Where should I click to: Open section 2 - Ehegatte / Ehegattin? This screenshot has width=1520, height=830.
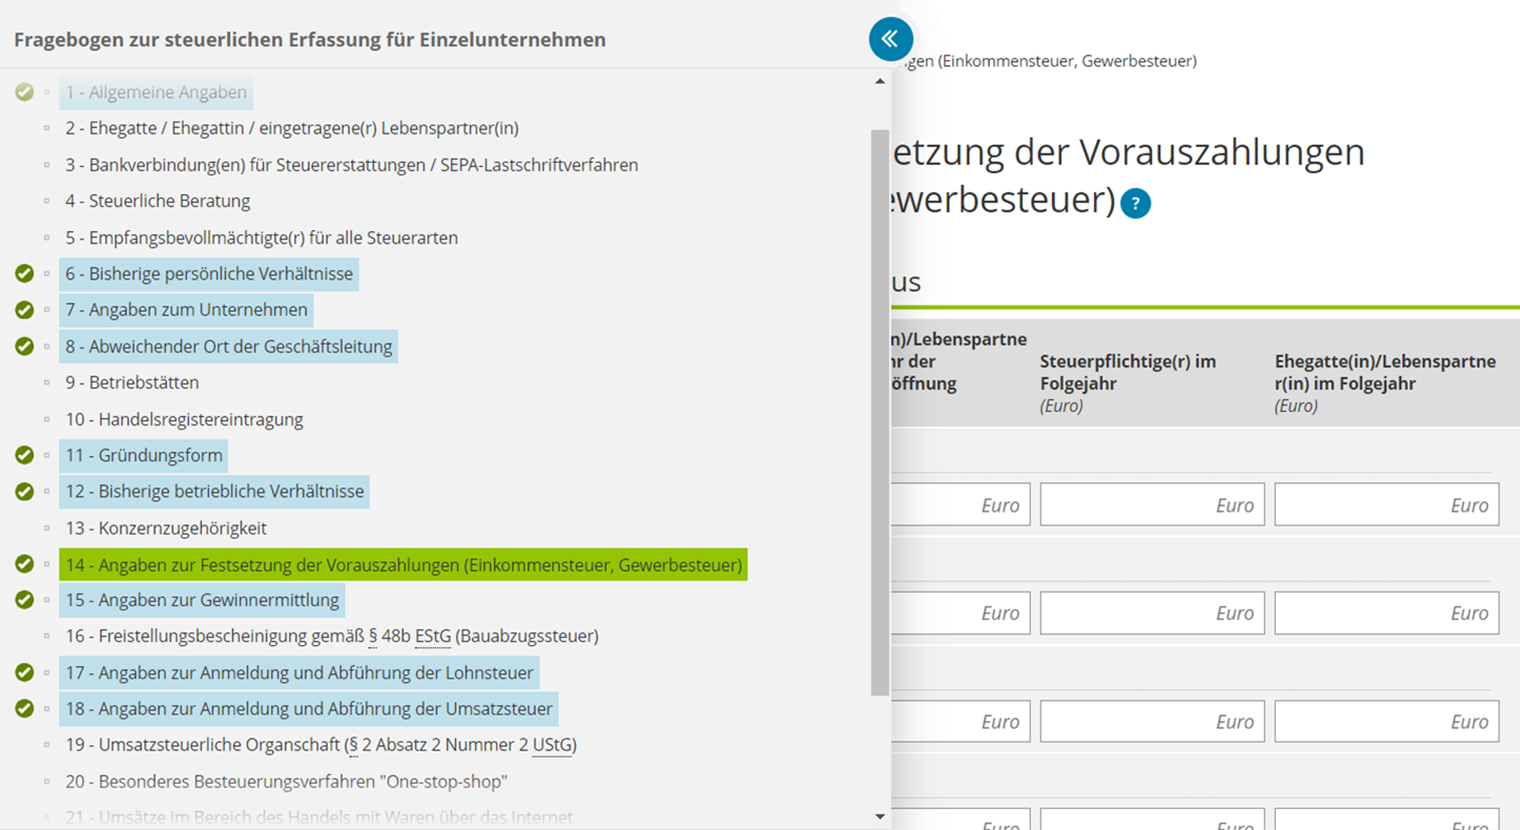click(x=292, y=128)
